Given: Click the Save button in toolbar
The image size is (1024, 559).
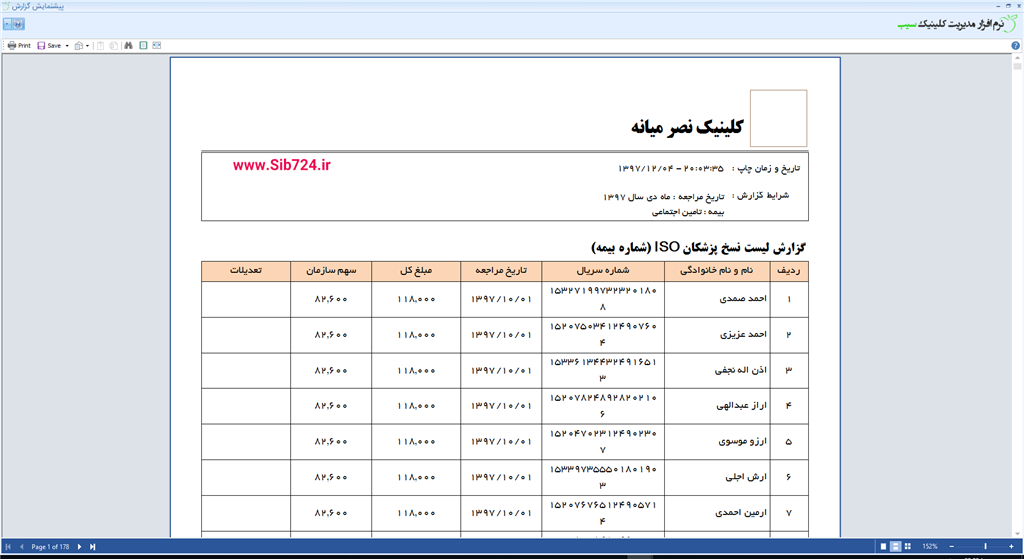Looking at the screenshot, I should click(49, 46).
